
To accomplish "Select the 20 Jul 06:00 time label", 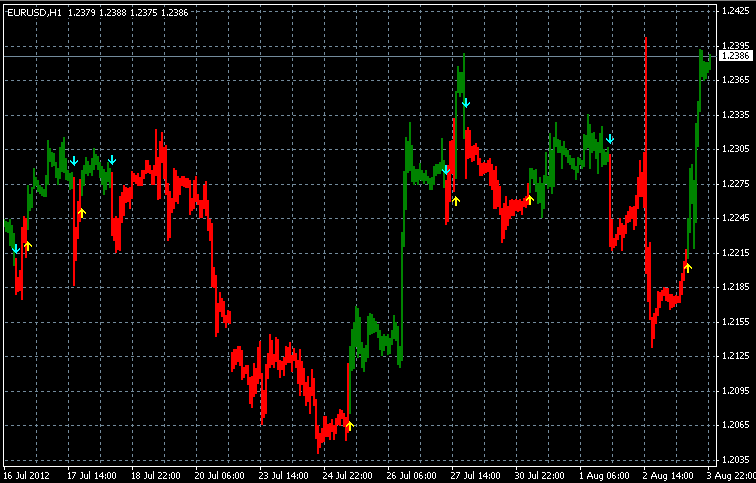I will pyautogui.click(x=220, y=476).
